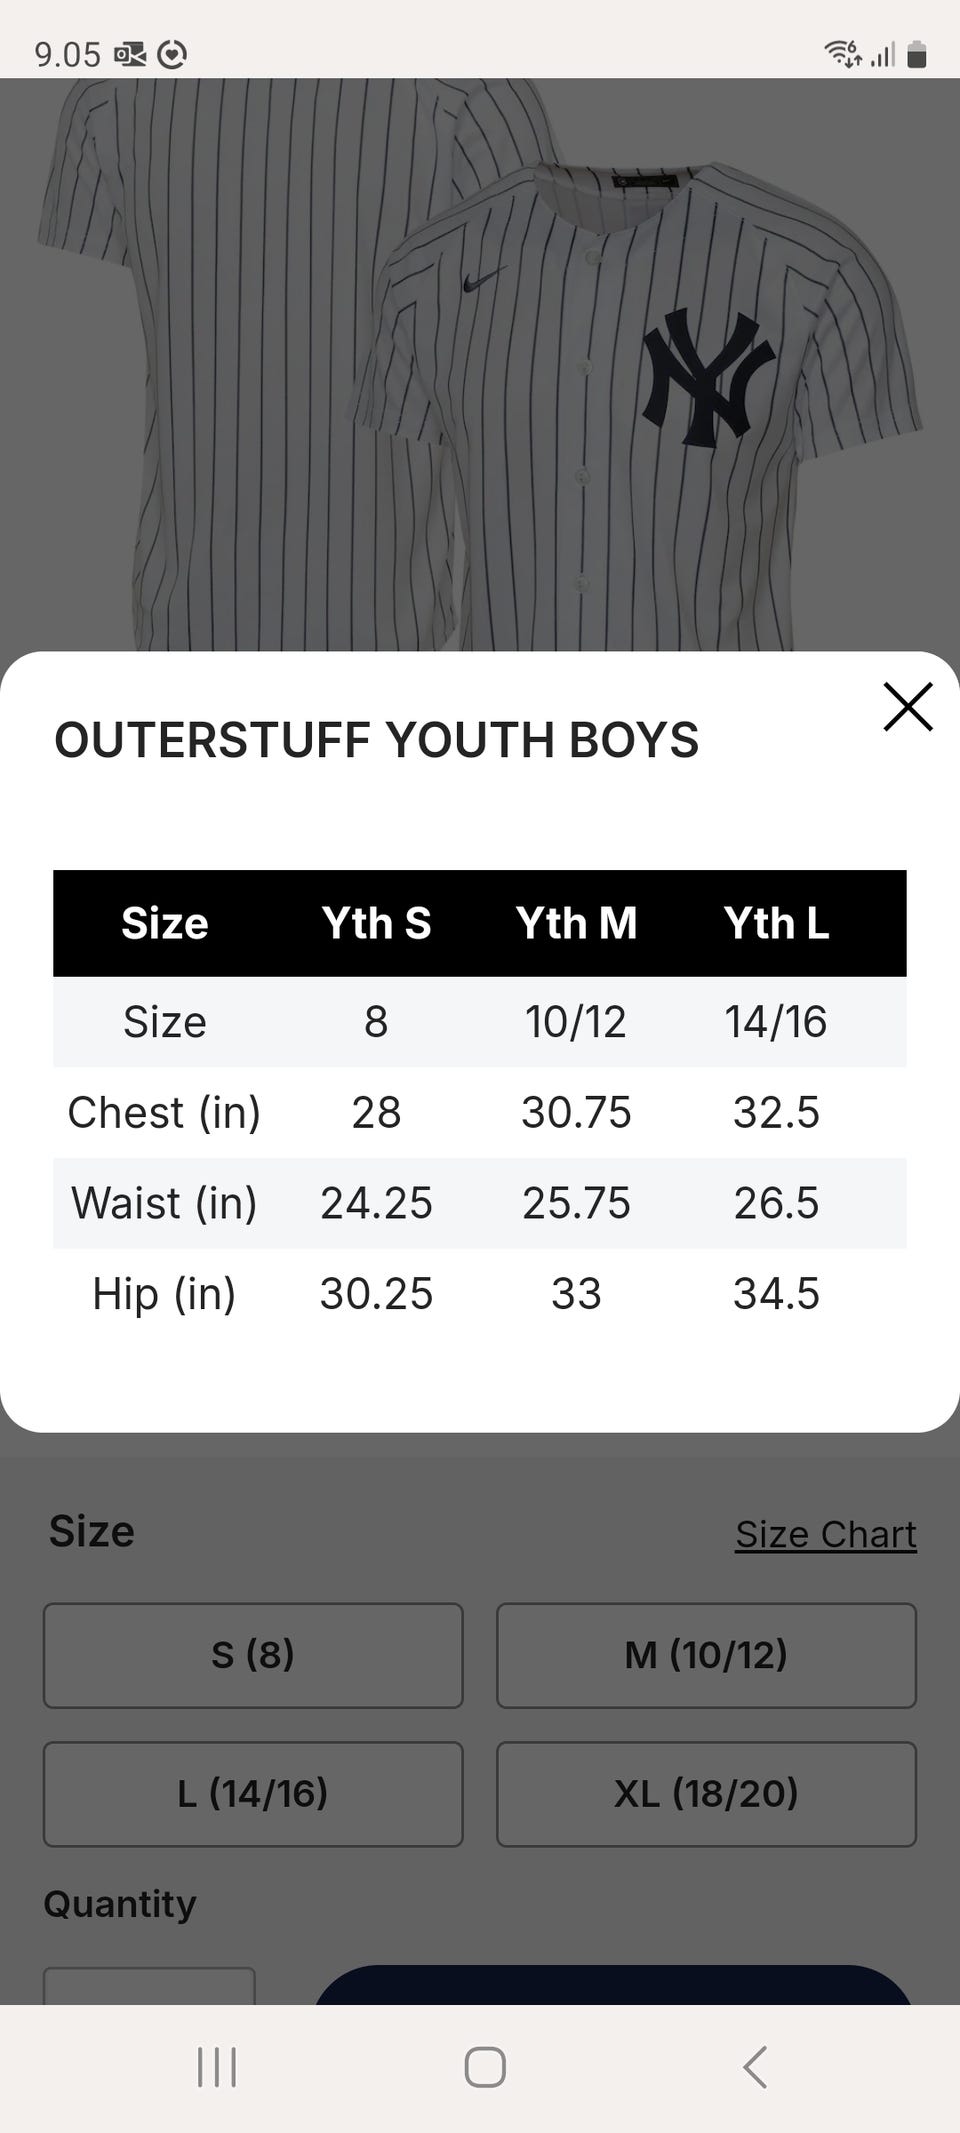
Task: Tap the clock in the status bar
Action: click(67, 54)
